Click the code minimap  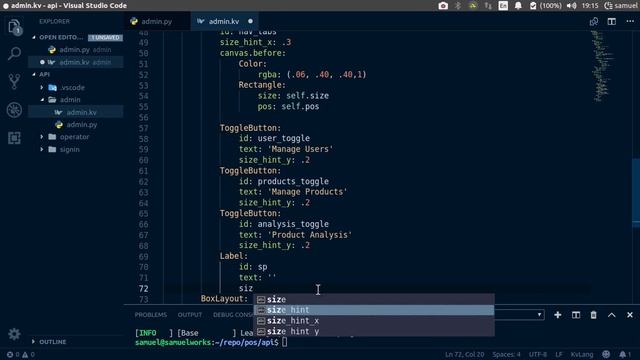601,66
